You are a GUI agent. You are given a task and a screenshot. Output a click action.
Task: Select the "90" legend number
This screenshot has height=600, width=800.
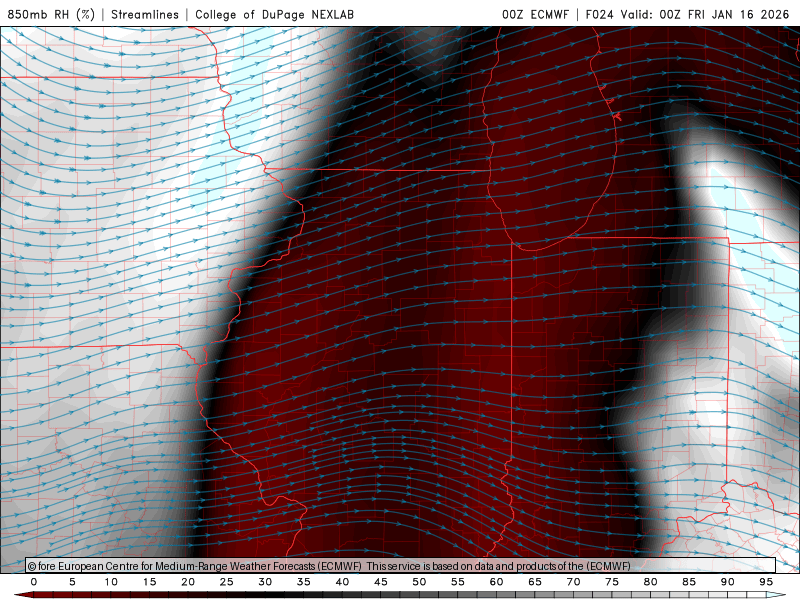728,582
